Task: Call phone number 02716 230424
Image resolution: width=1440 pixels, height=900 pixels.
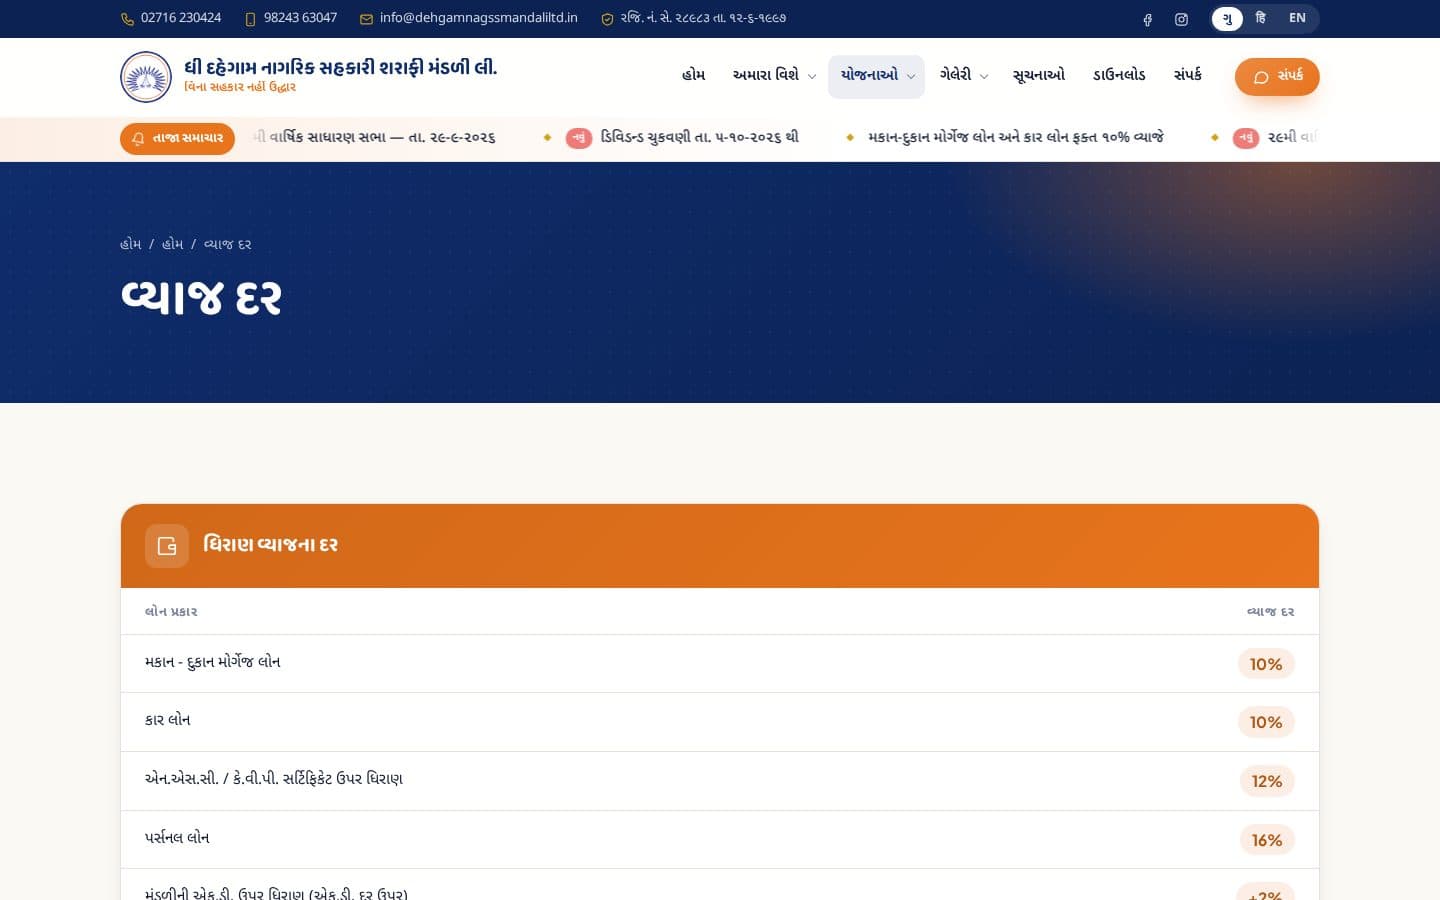Action: tap(181, 18)
